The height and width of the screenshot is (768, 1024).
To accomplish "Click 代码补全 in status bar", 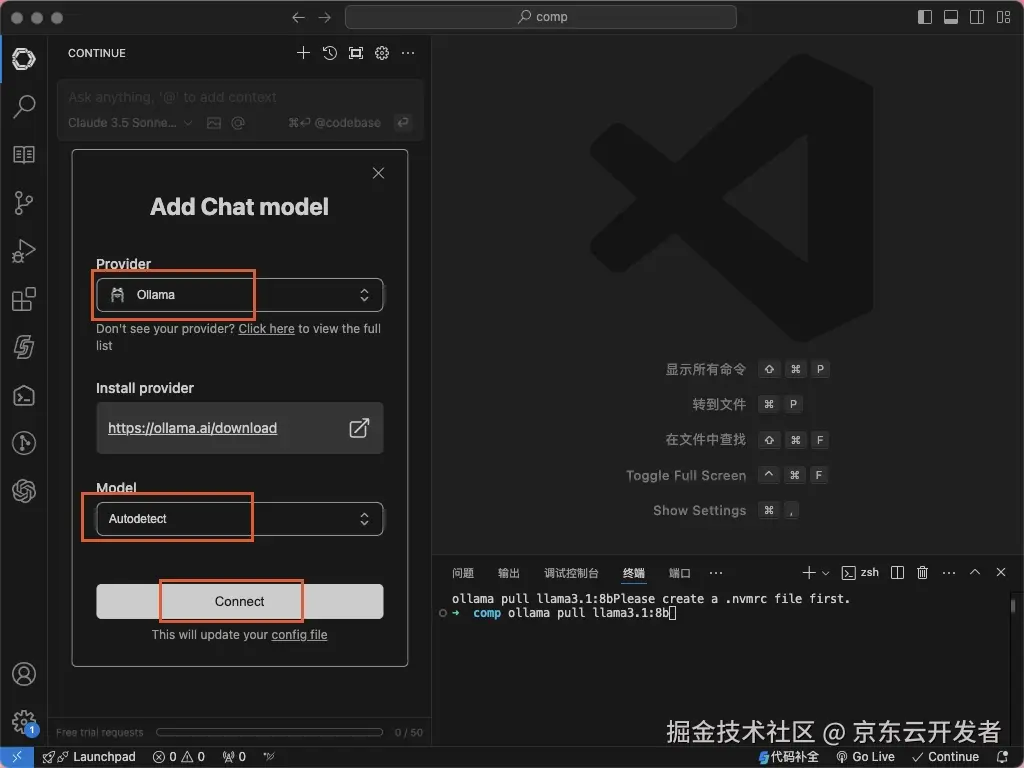I will tap(788, 758).
